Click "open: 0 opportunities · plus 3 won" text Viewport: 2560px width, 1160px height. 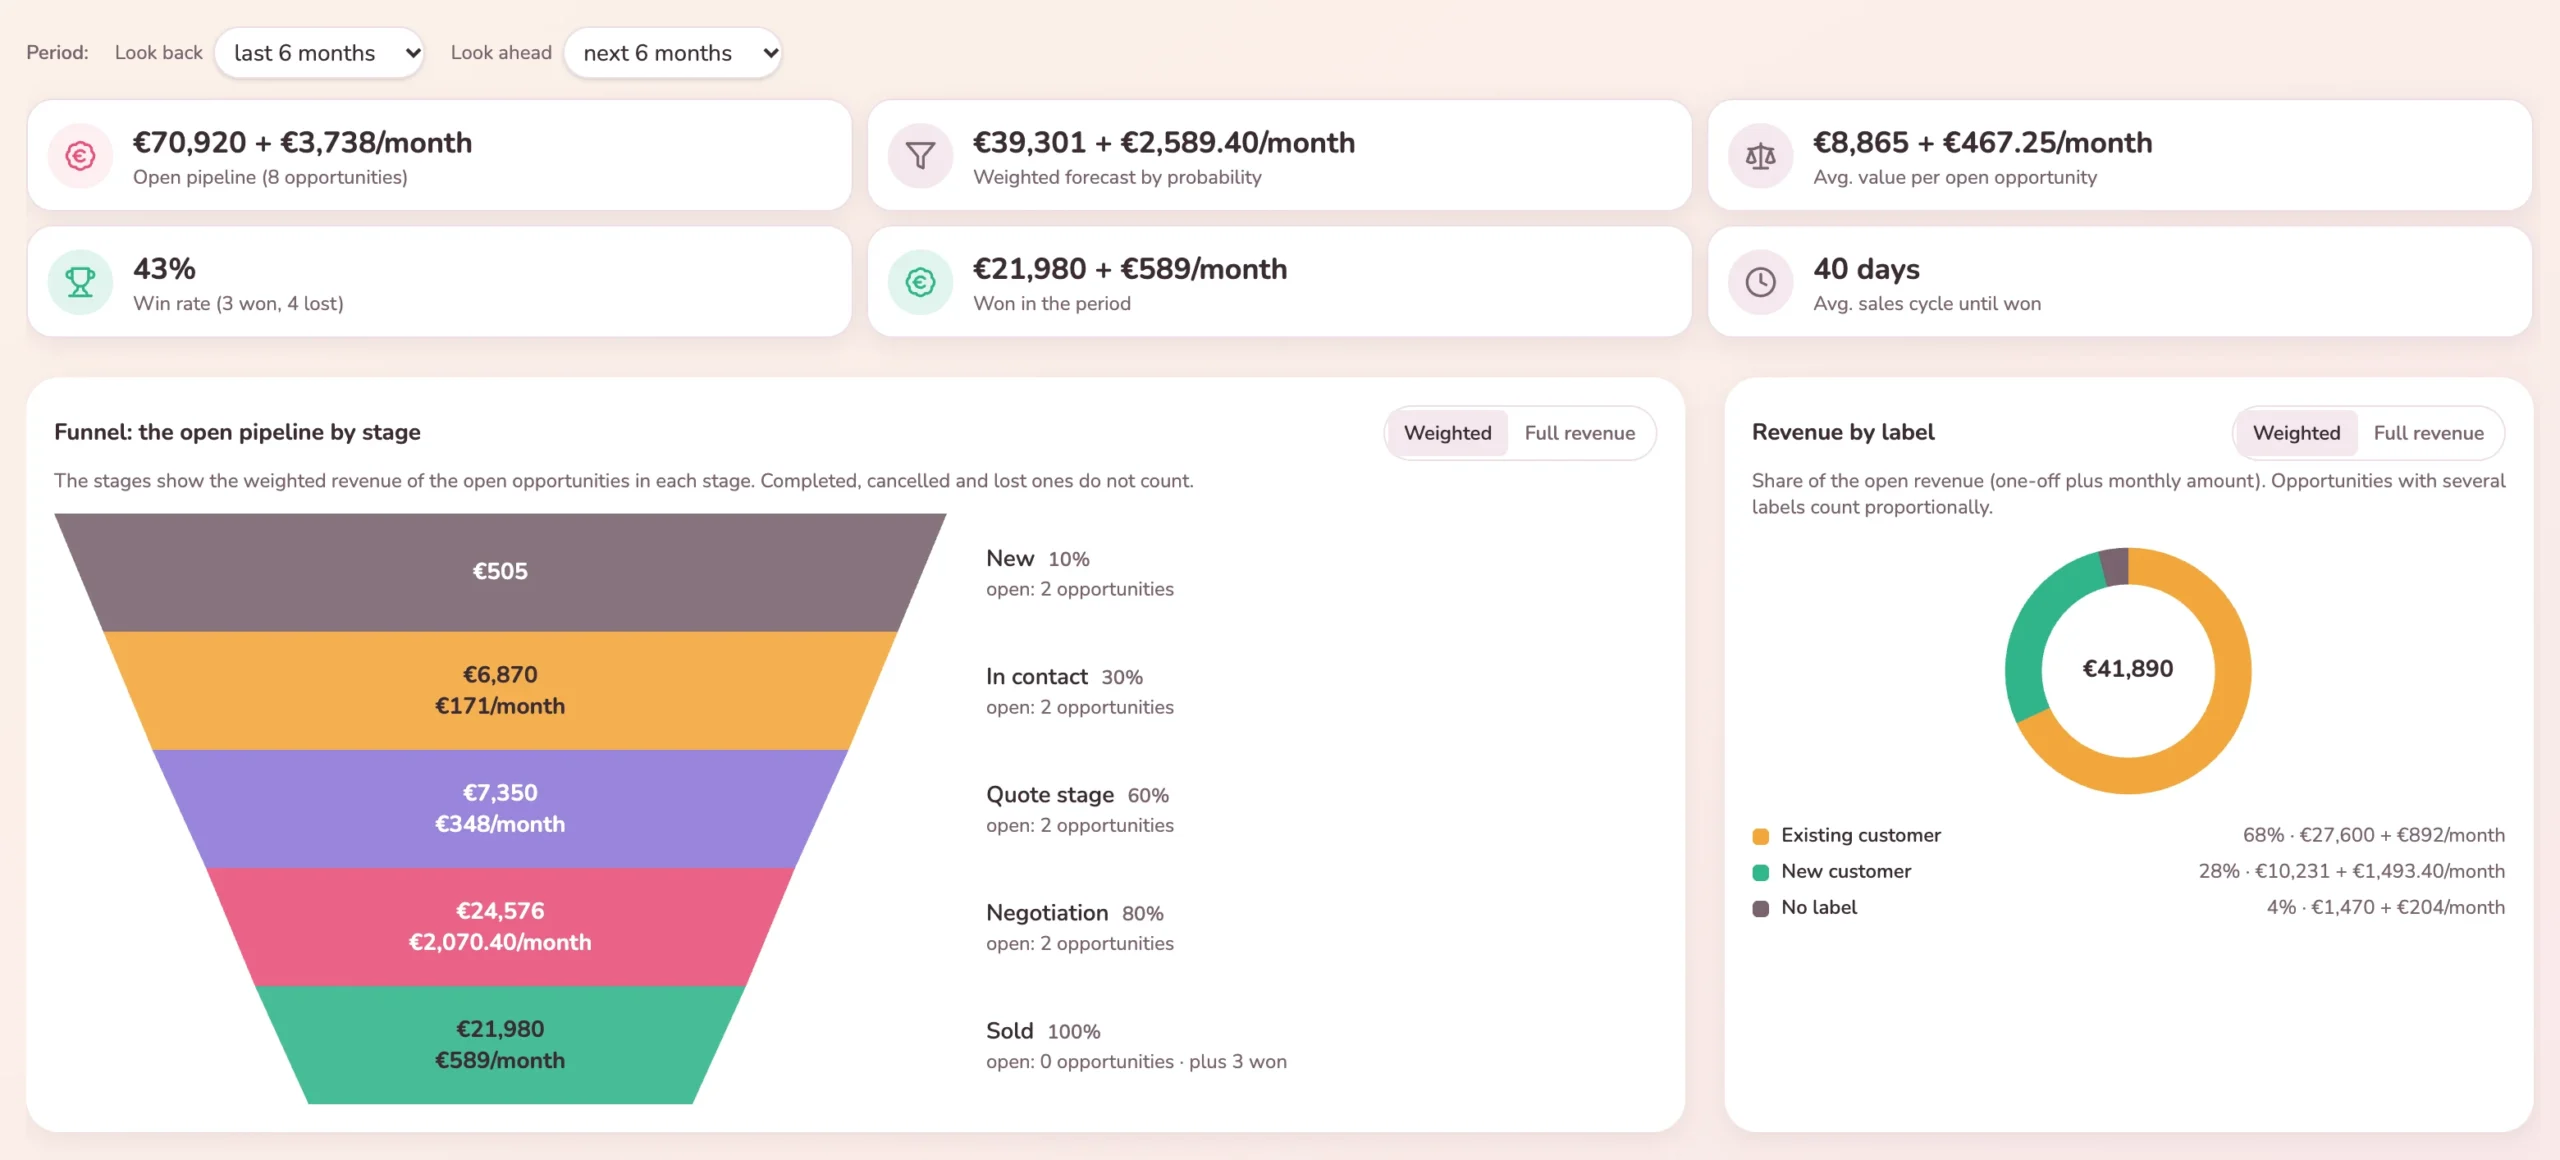pos(1136,1062)
